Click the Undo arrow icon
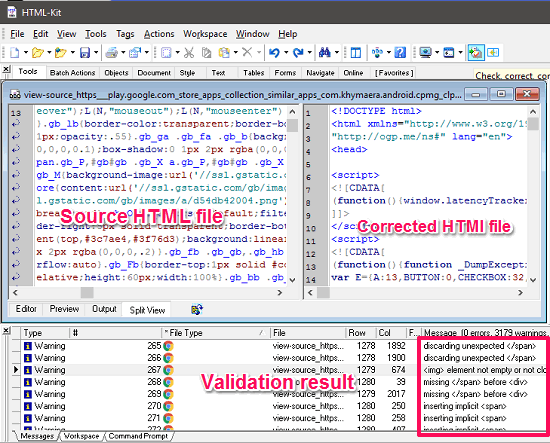The height and width of the screenshot is (443, 550). (274, 53)
